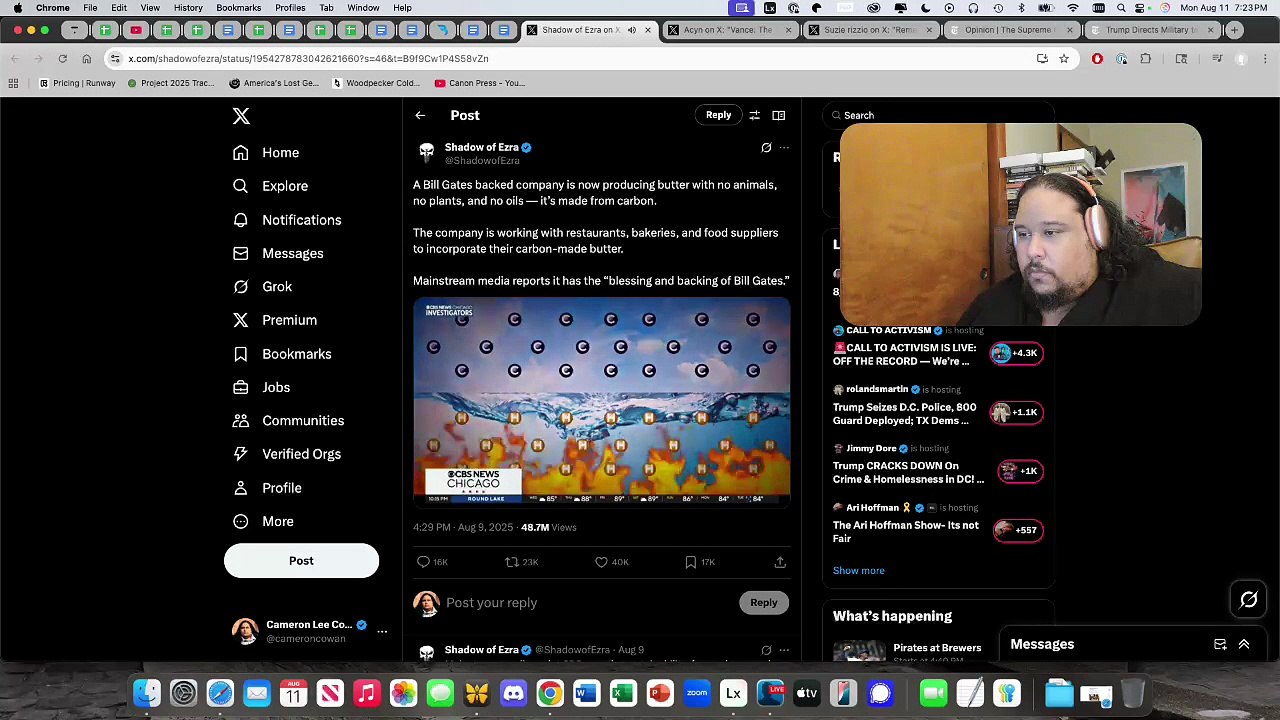This screenshot has width=1280, height=720.
Task: Open the Chrome History menu
Action: [188, 8]
